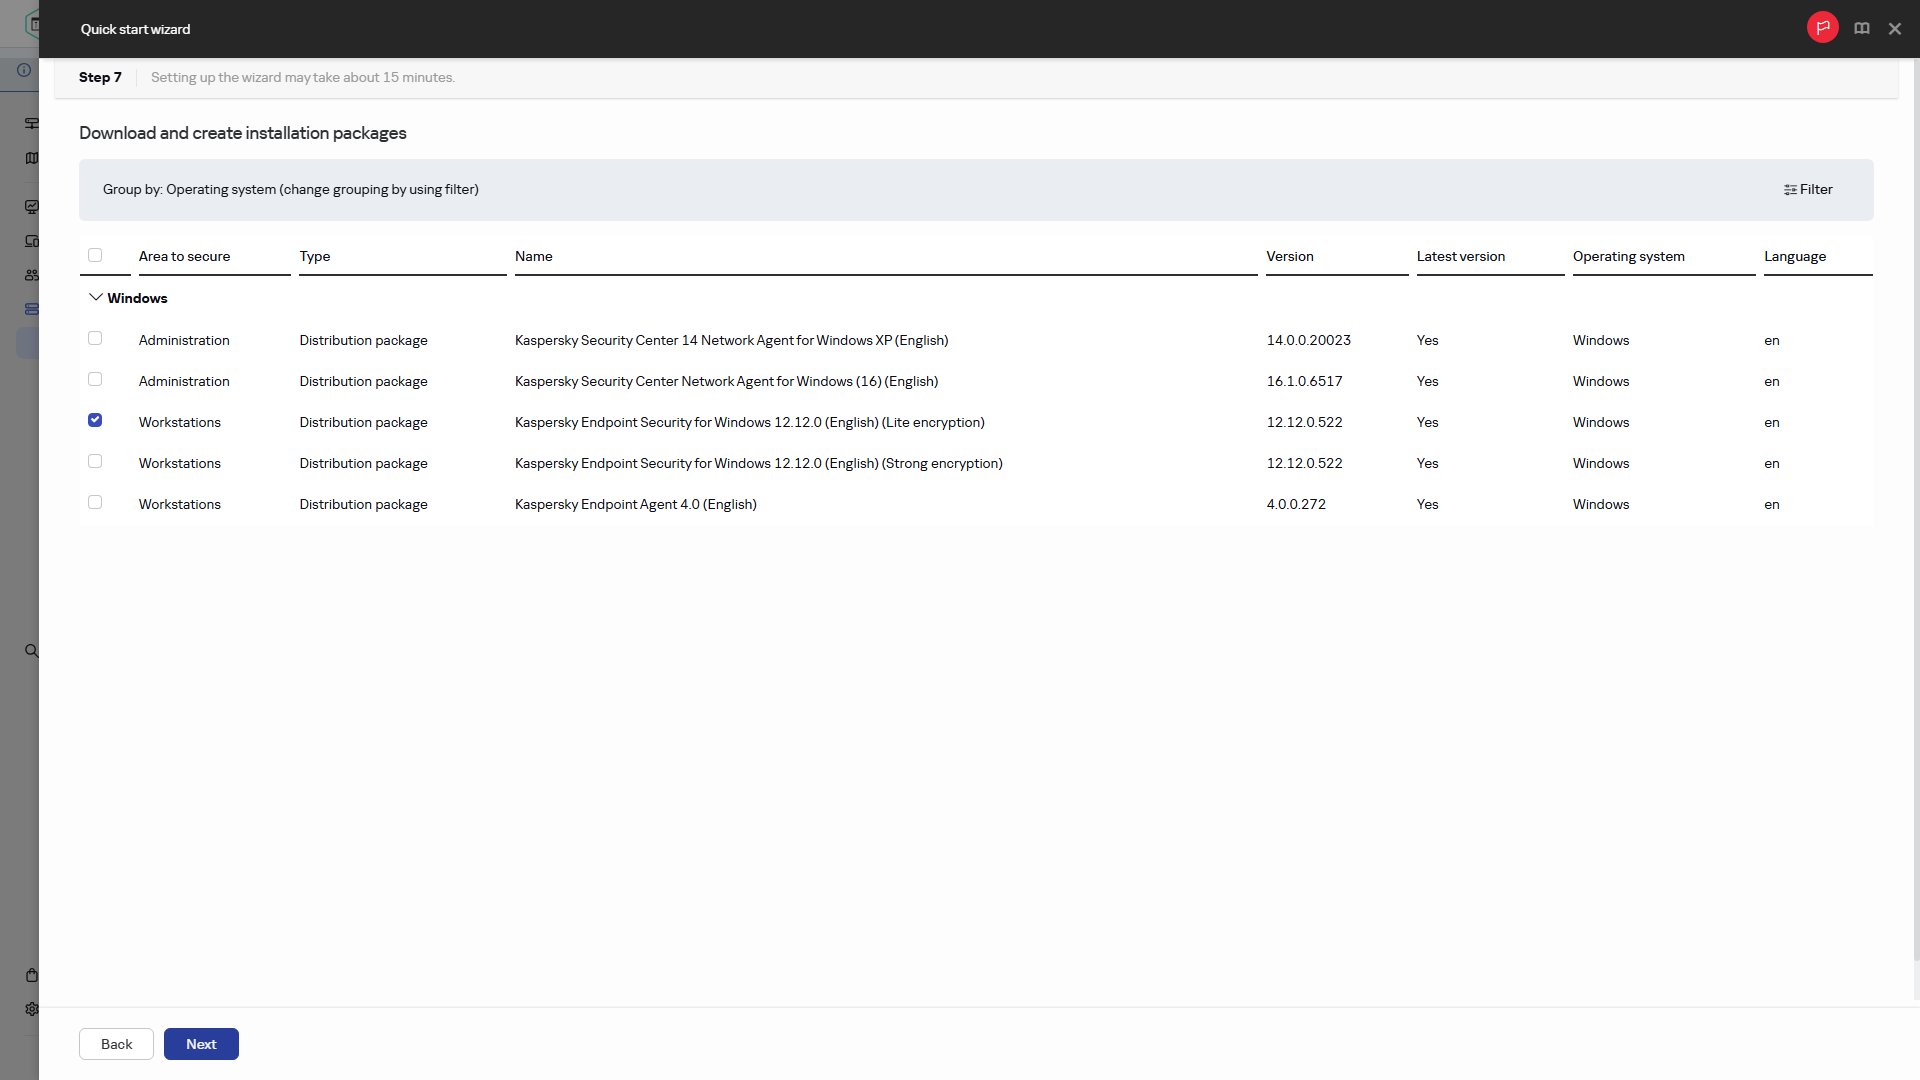Toggle the select-all header checkbox
The height and width of the screenshot is (1080, 1920).
(x=95, y=256)
